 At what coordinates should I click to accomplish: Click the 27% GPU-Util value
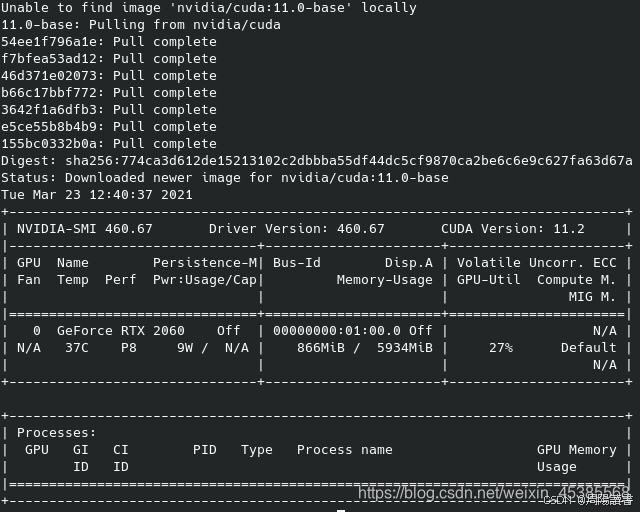tap(501, 347)
